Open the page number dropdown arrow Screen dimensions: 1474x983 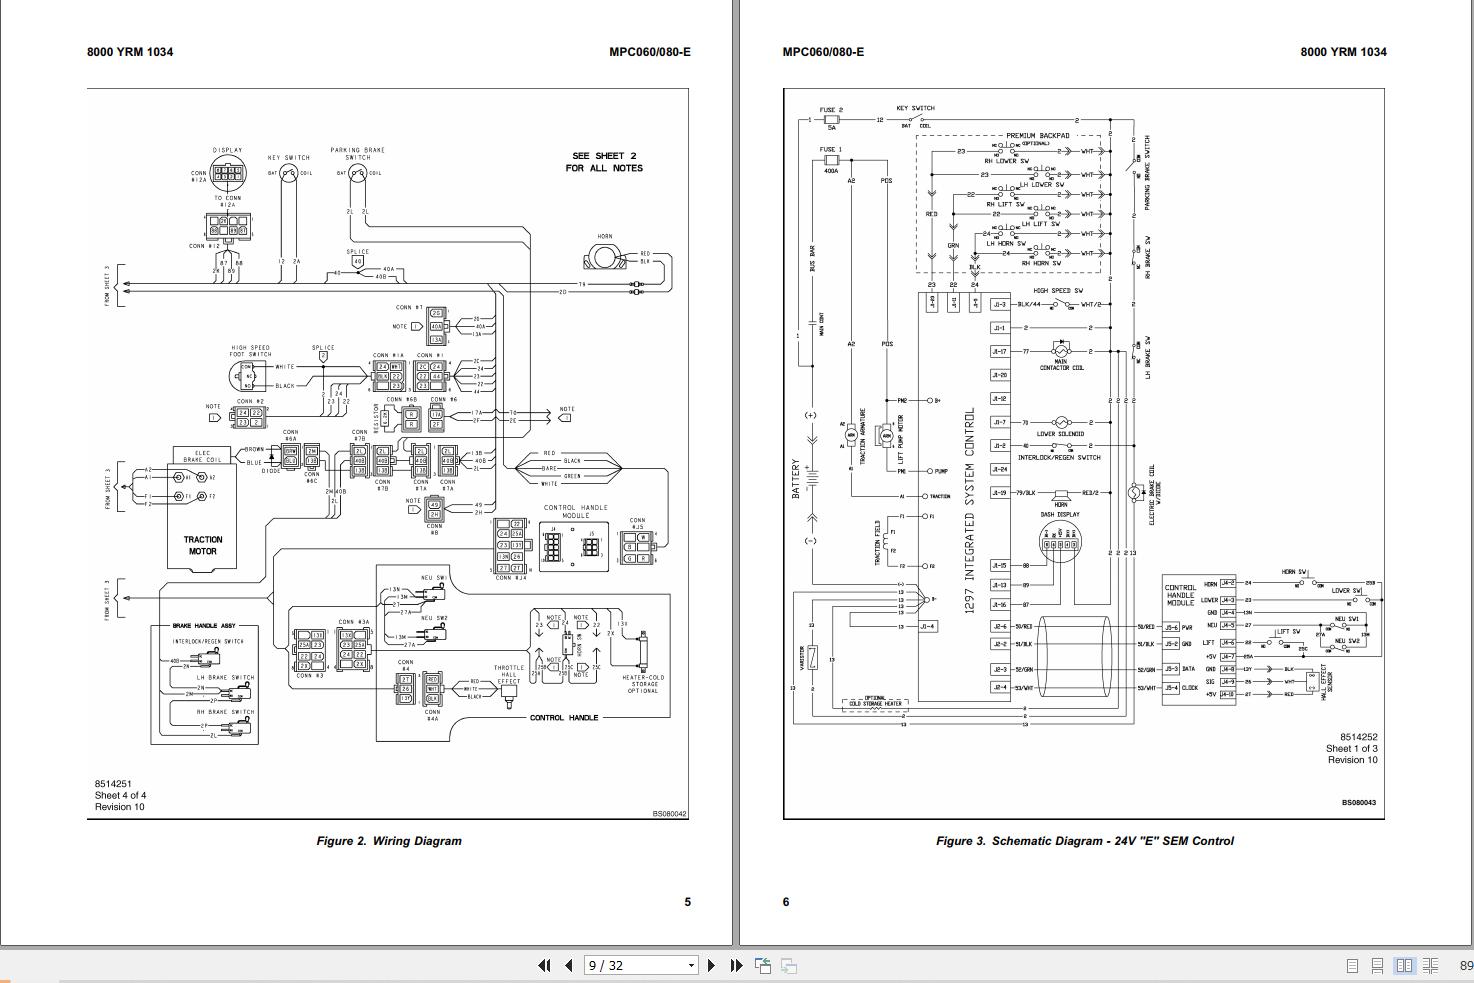click(x=690, y=966)
